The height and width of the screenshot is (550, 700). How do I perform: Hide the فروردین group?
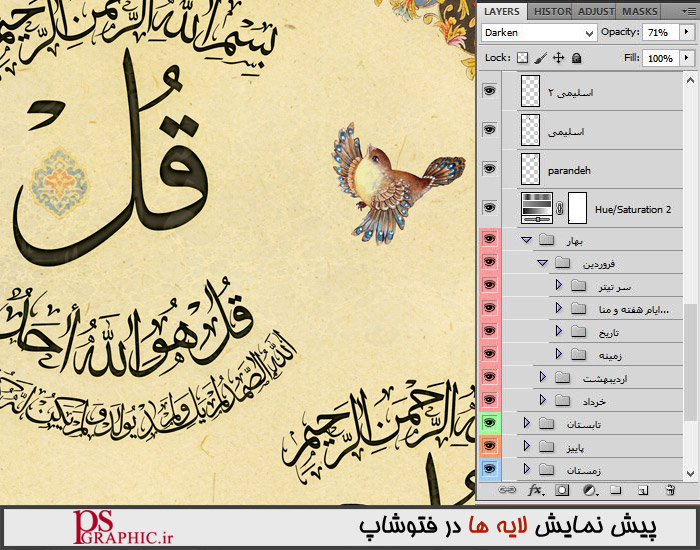490,262
